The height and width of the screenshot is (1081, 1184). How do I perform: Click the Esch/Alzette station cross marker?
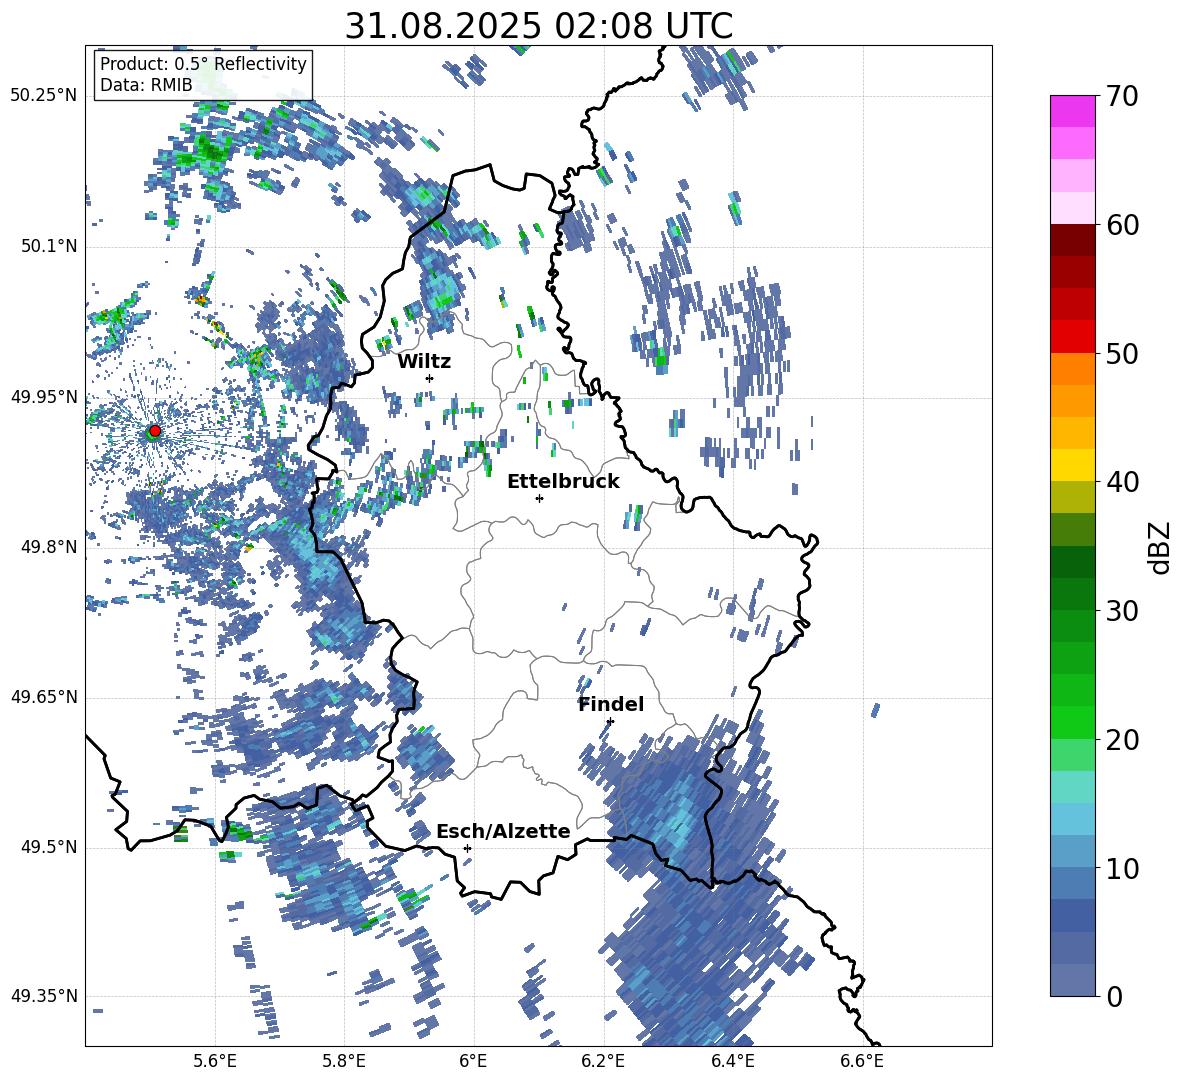(x=467, y=848)
